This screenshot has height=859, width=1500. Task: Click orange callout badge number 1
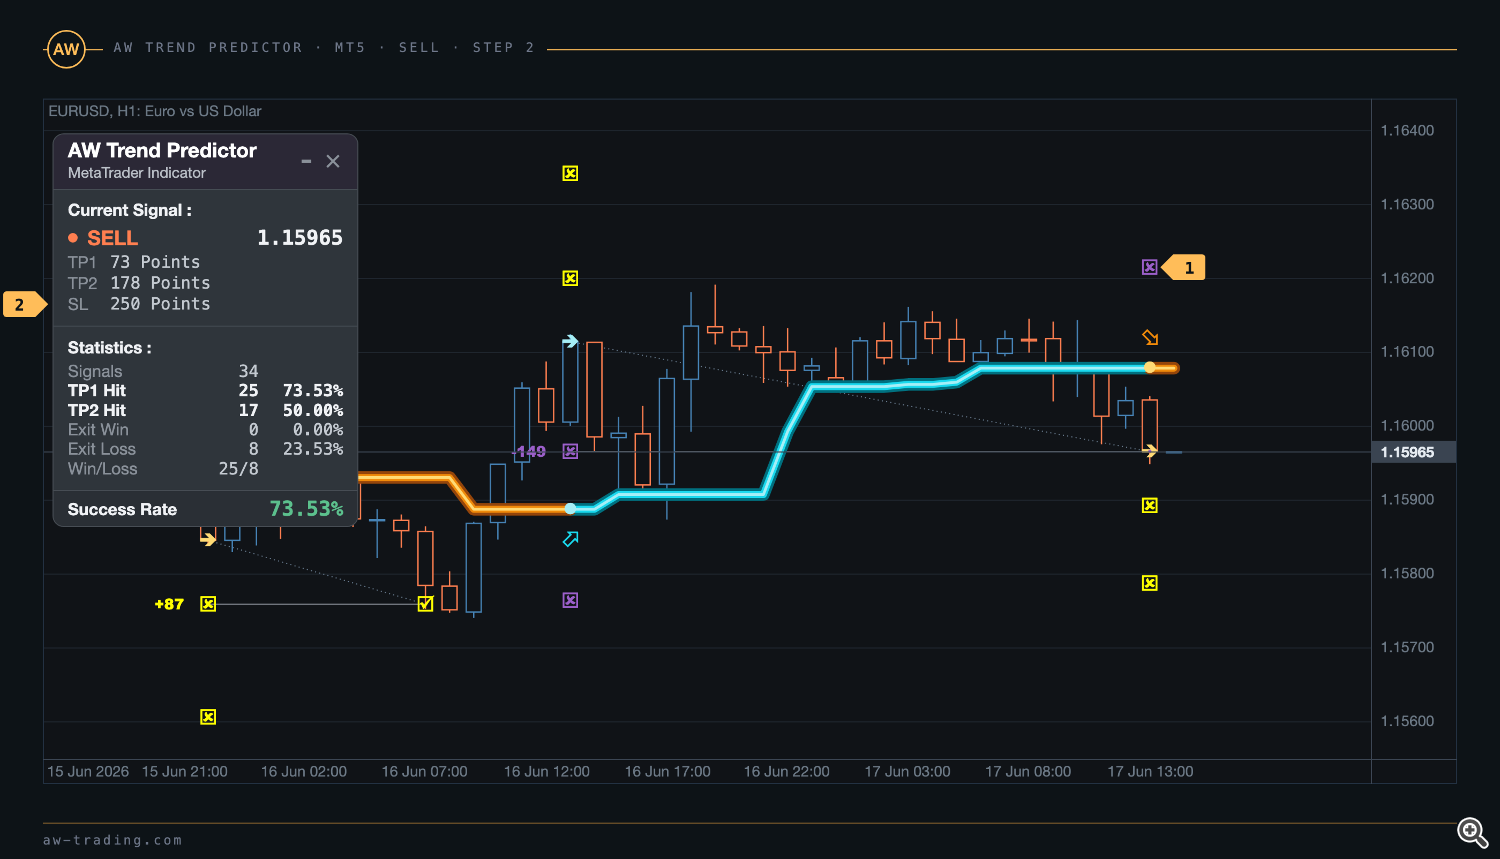[x=1184, y=268]
